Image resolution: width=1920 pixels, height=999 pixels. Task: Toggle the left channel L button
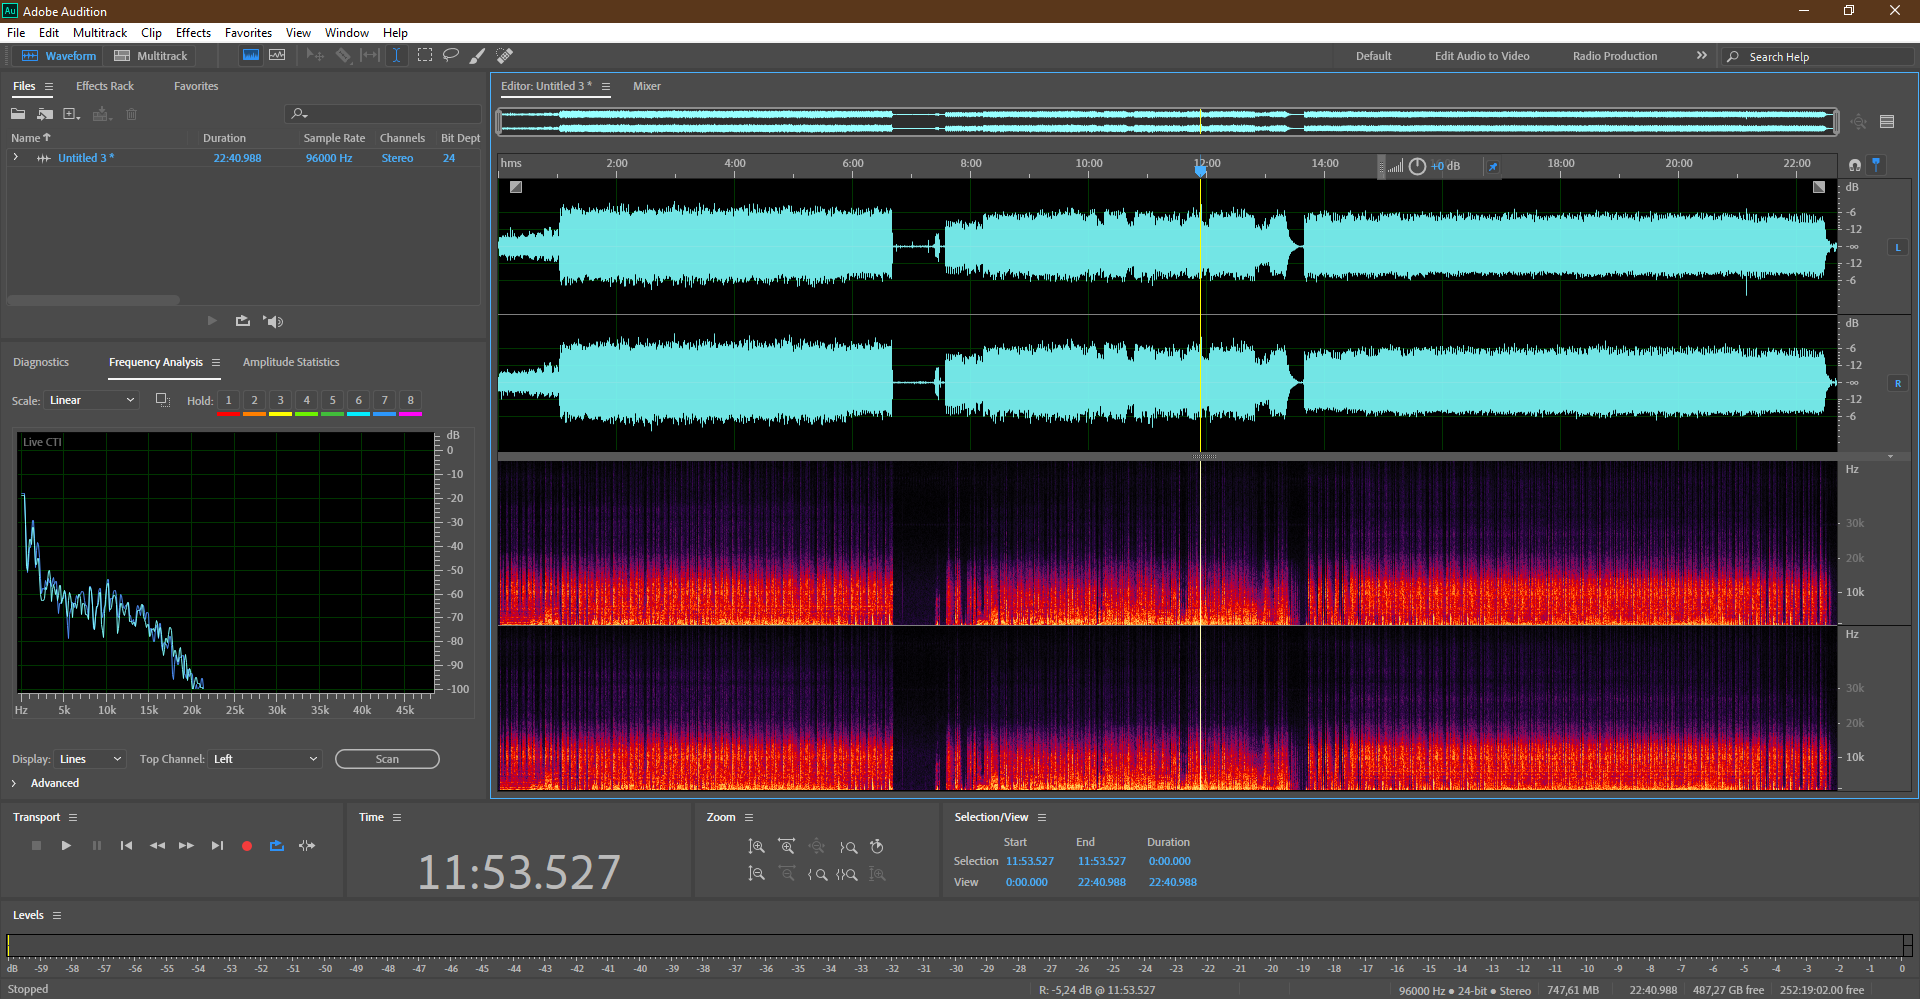tap(1897, 247)
